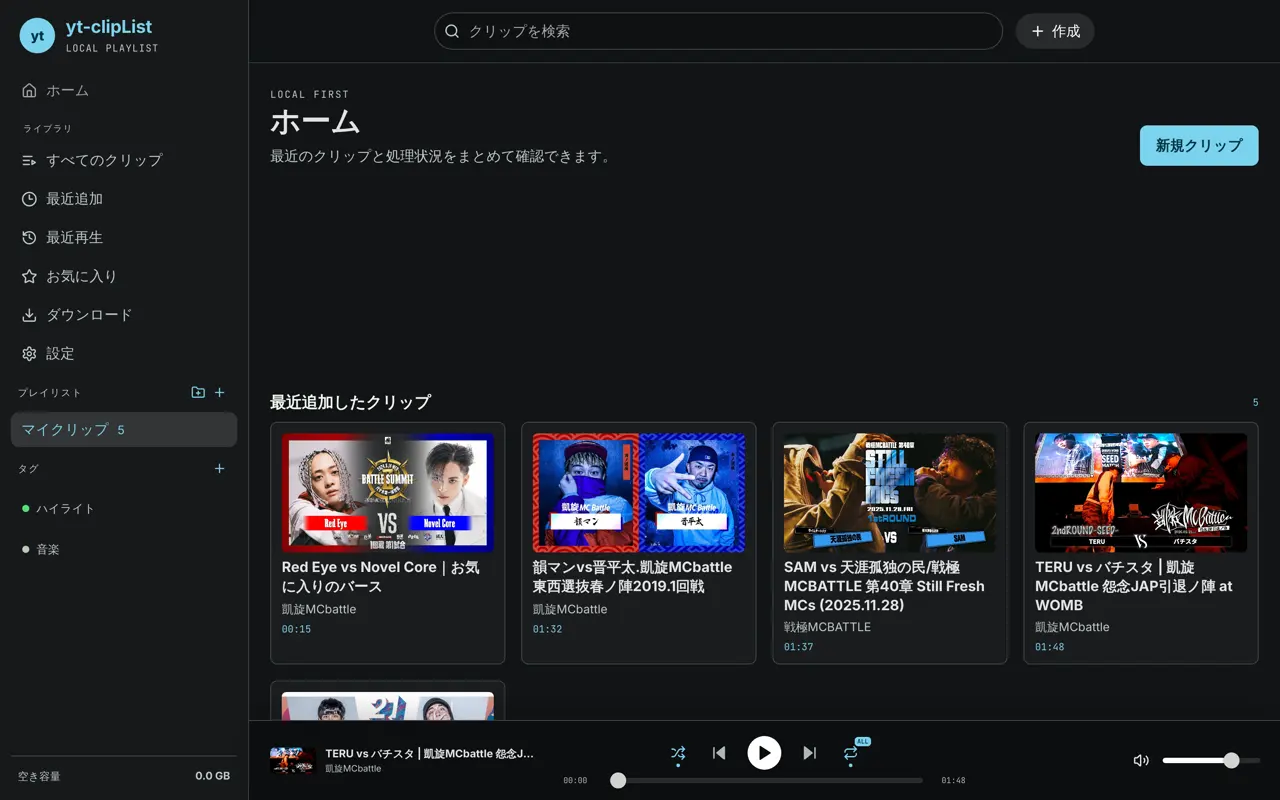Screen dimensions: 1280x800
Task: Click the home icon in sidebar
Action: 29,91
